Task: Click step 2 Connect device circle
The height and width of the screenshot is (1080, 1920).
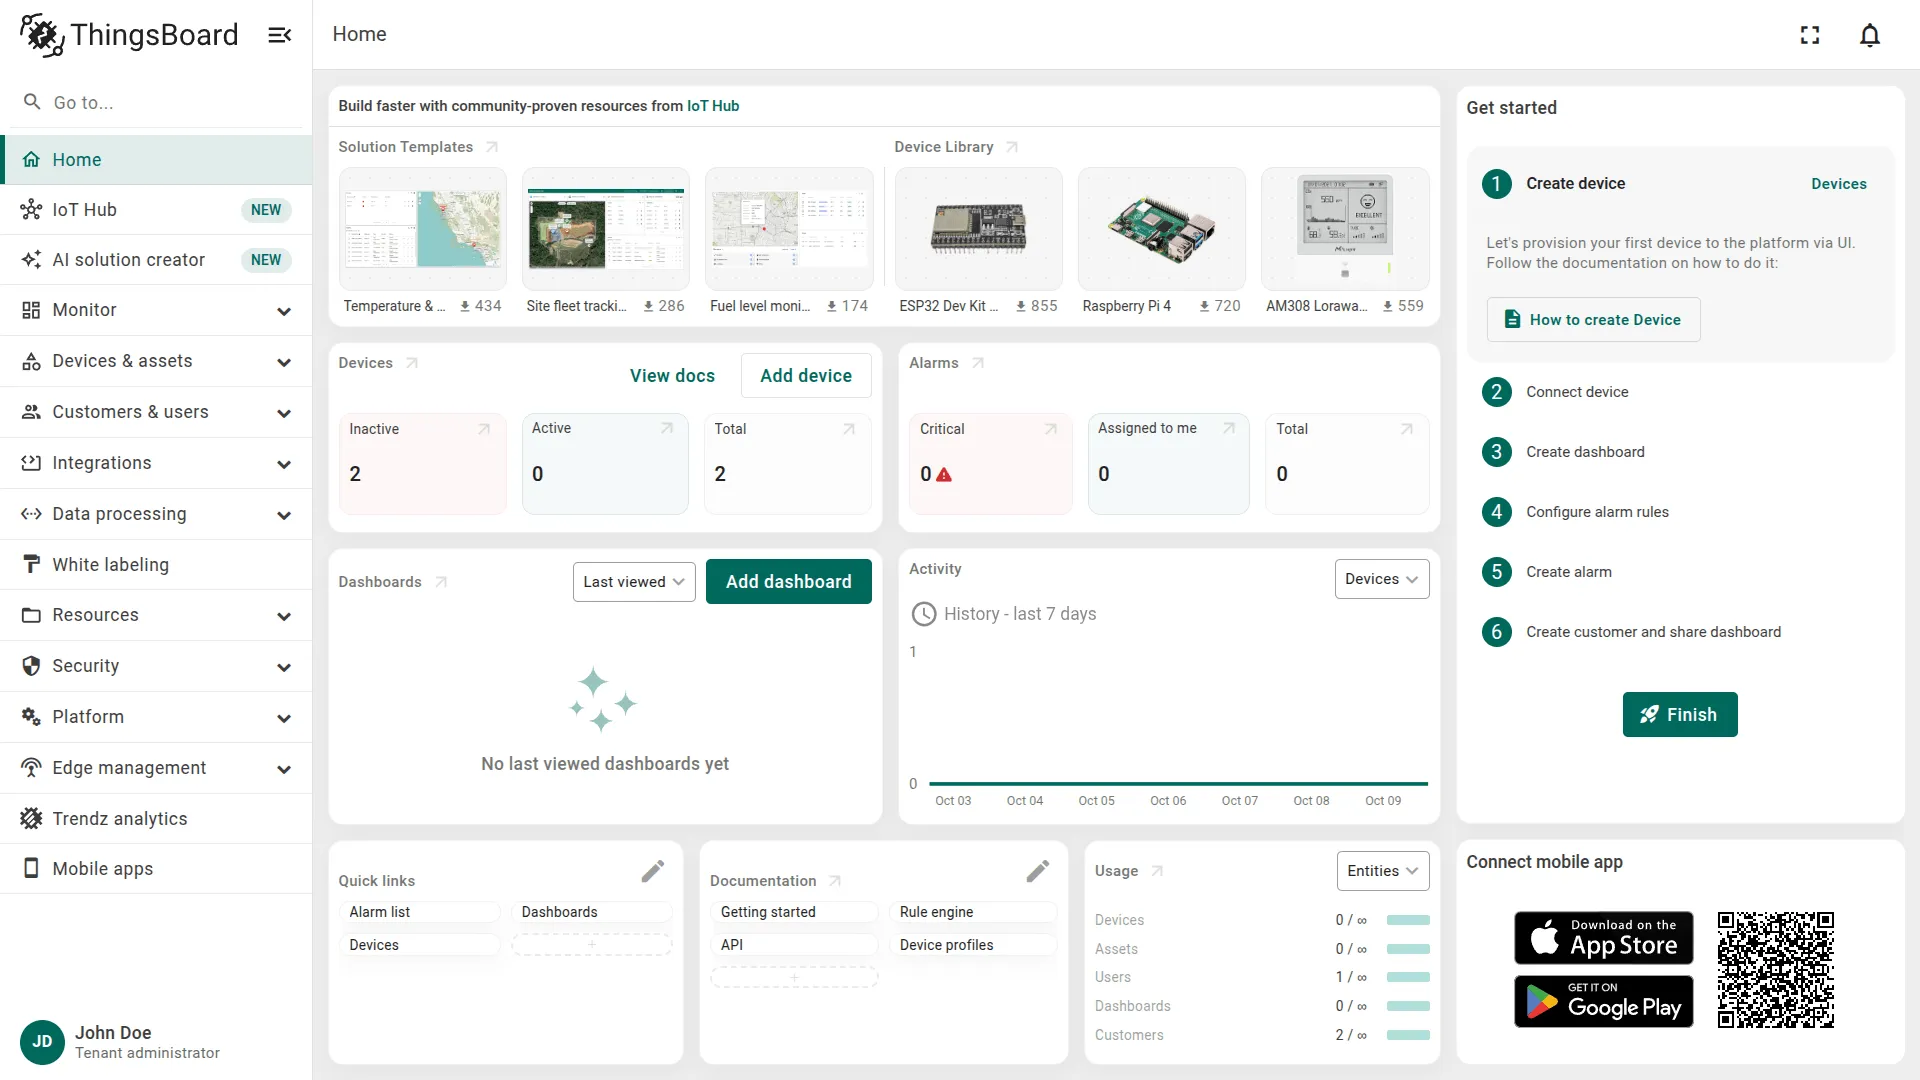Action: coord(1496,392)
